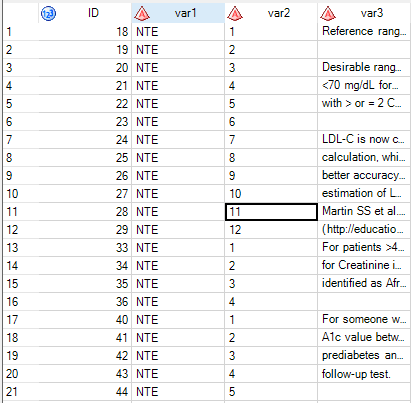Select row number 1 header
Screen dimensions: 411x403
click(x=21, y=32)
